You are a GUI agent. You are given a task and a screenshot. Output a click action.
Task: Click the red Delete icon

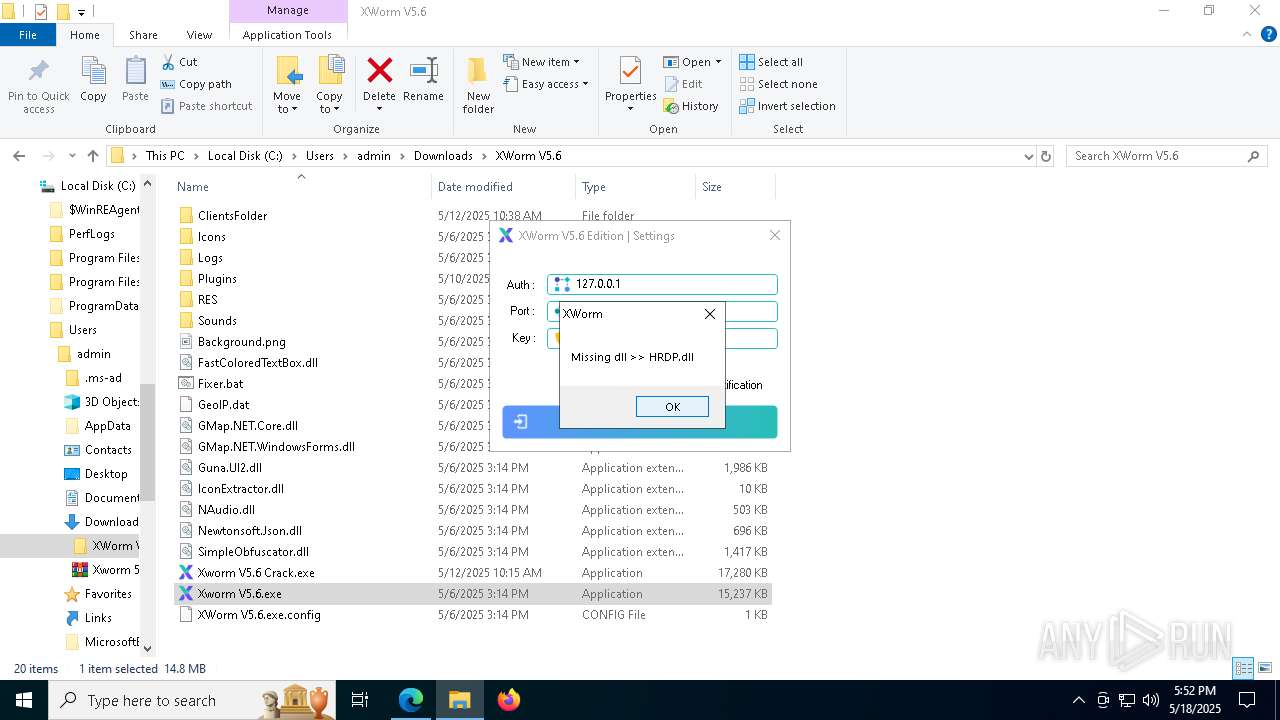coord(379,70)
